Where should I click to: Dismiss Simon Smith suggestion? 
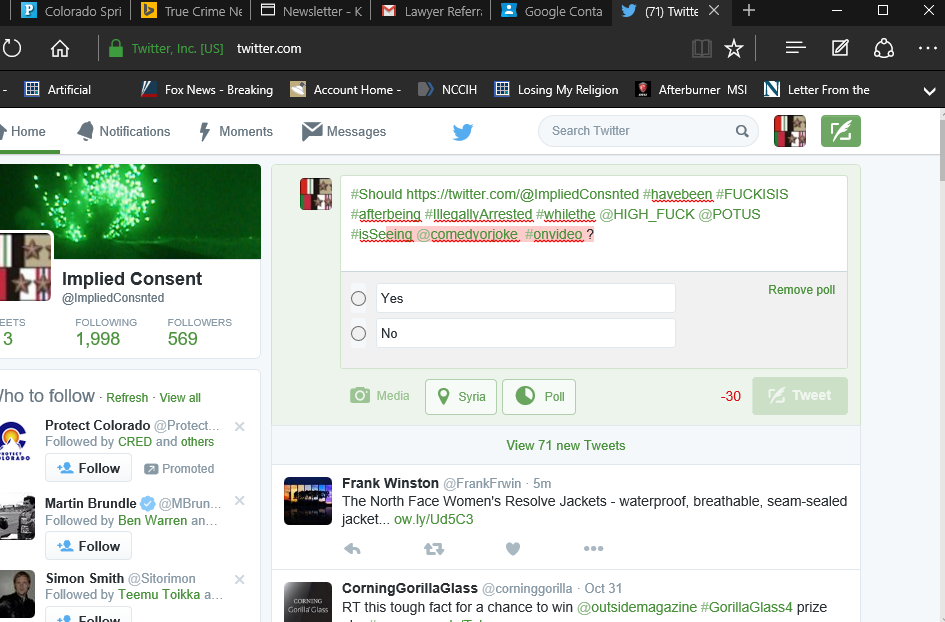click(239, 579)
